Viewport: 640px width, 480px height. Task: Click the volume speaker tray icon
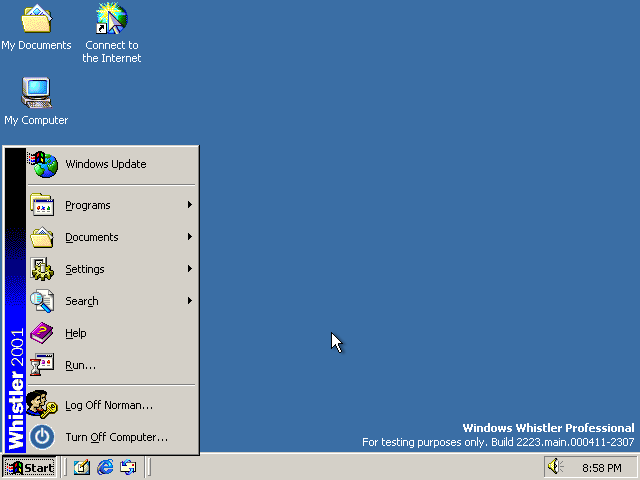(x=556, y=467)
